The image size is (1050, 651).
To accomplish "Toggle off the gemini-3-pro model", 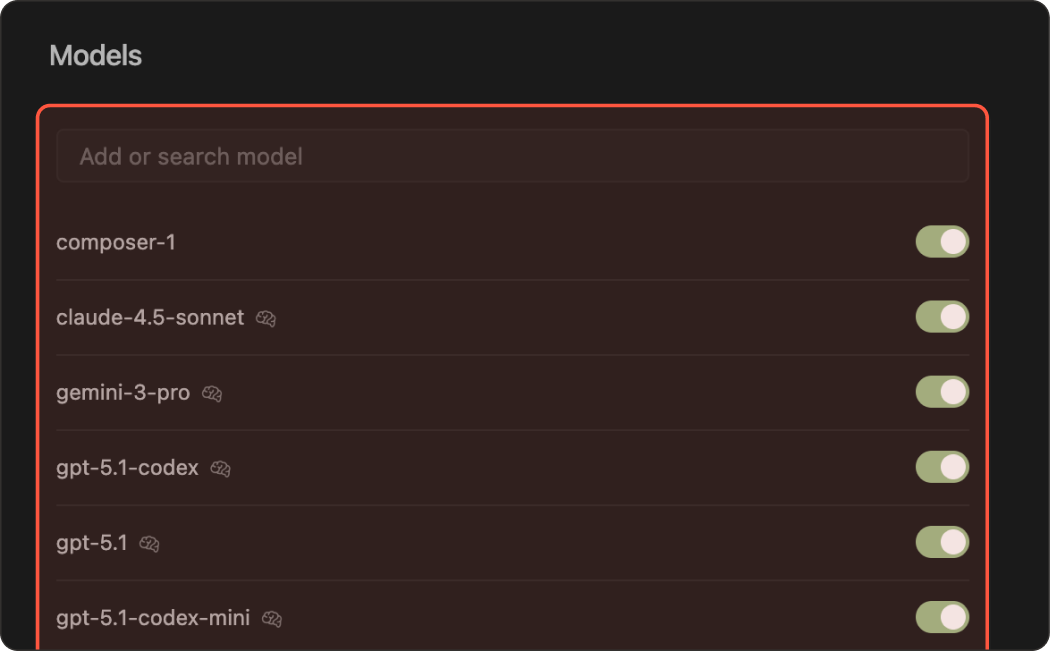I will tap(942, 392).
